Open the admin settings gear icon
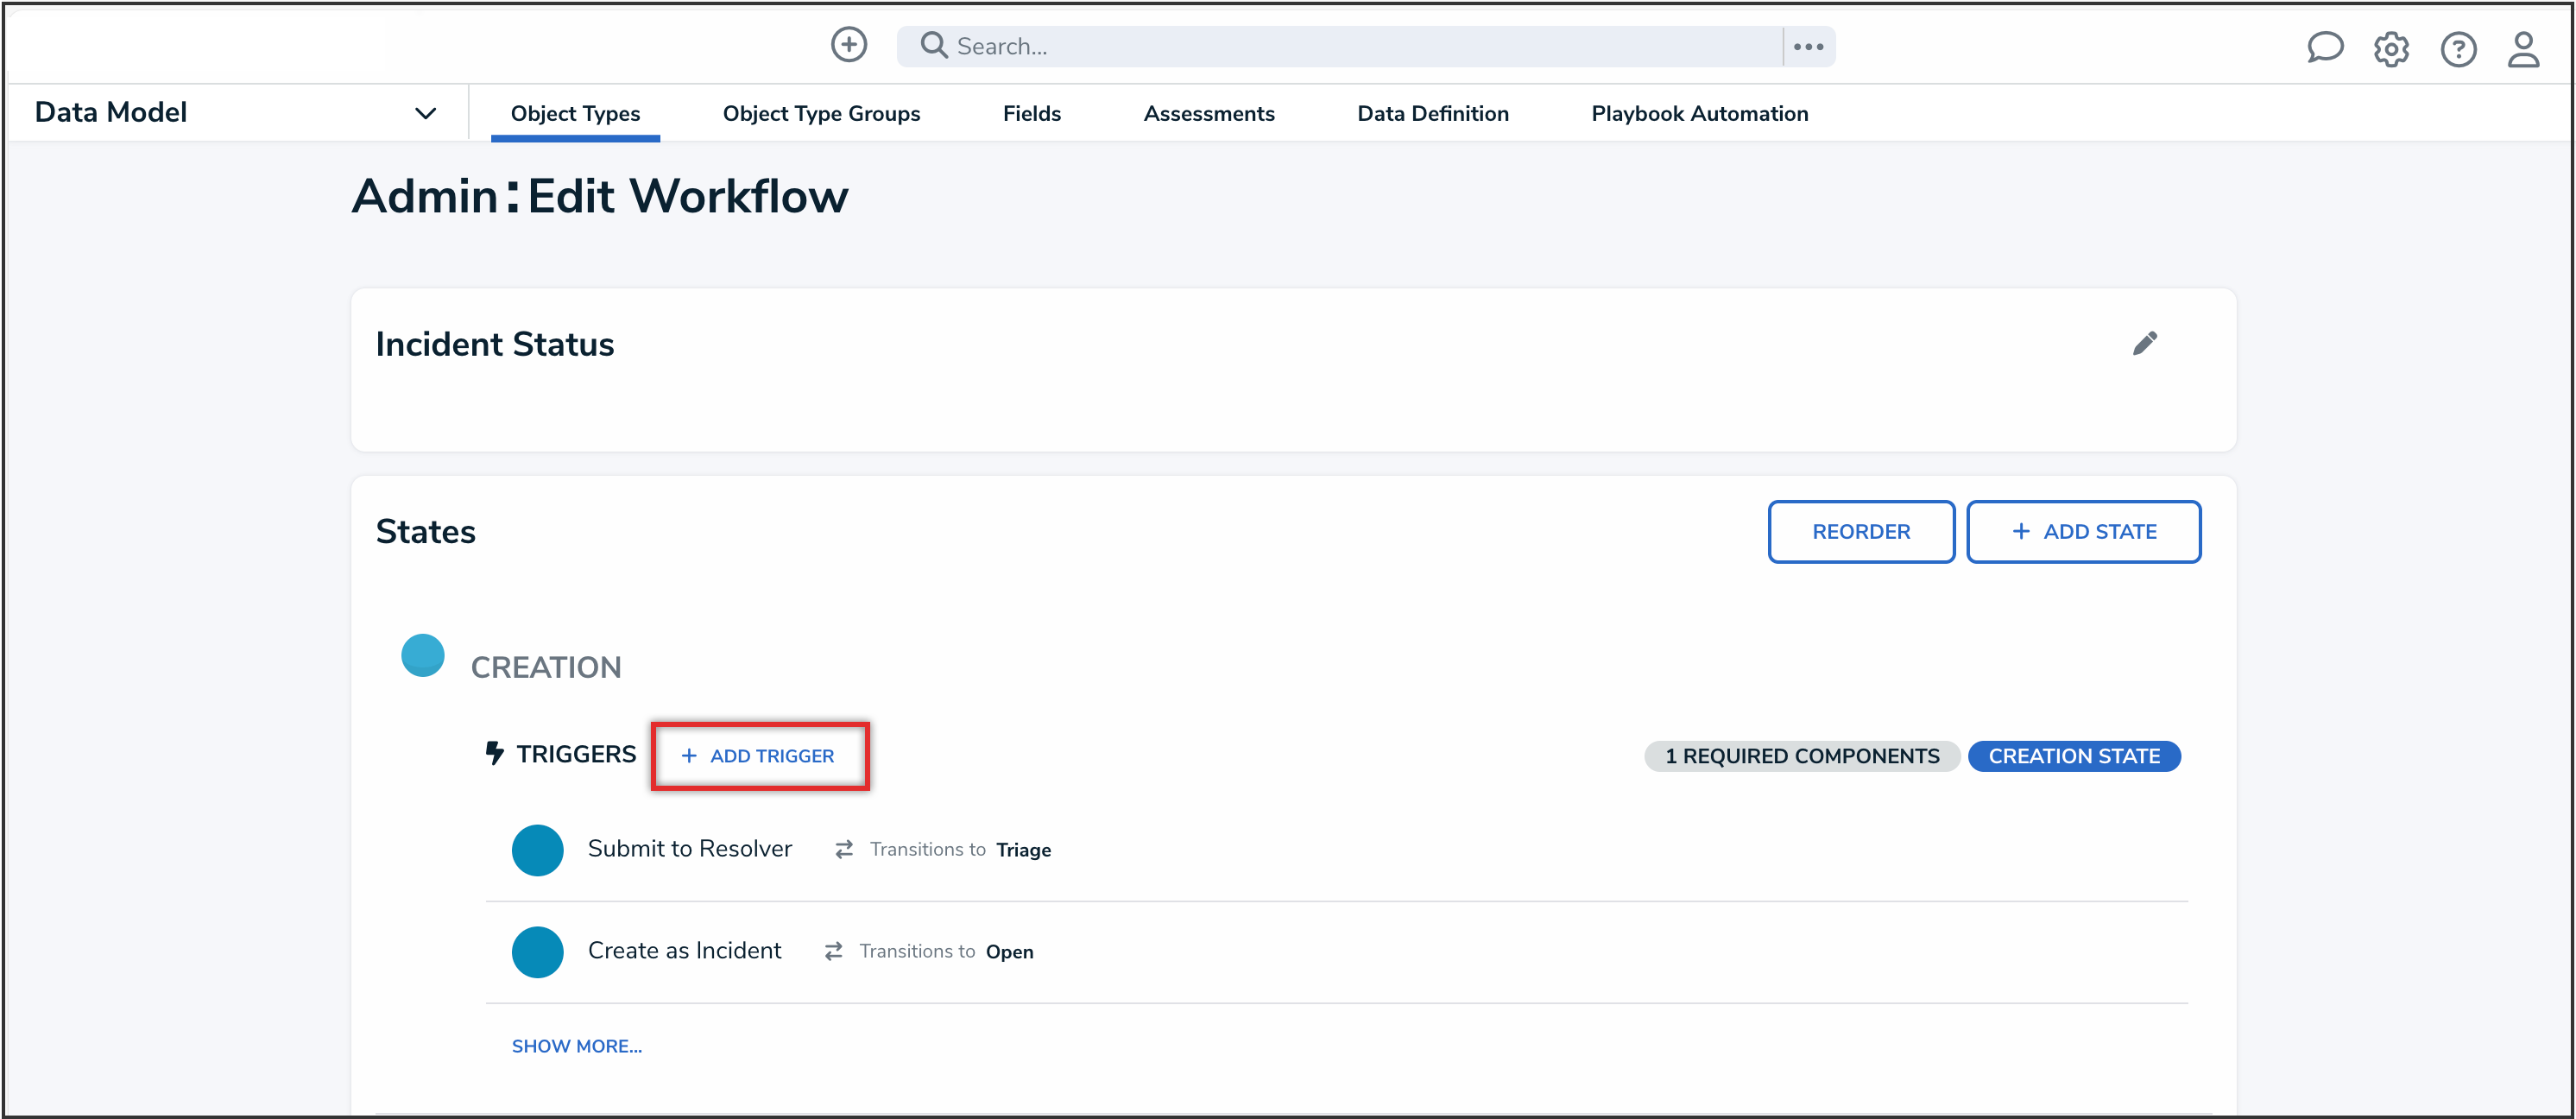 point(2391,49)
